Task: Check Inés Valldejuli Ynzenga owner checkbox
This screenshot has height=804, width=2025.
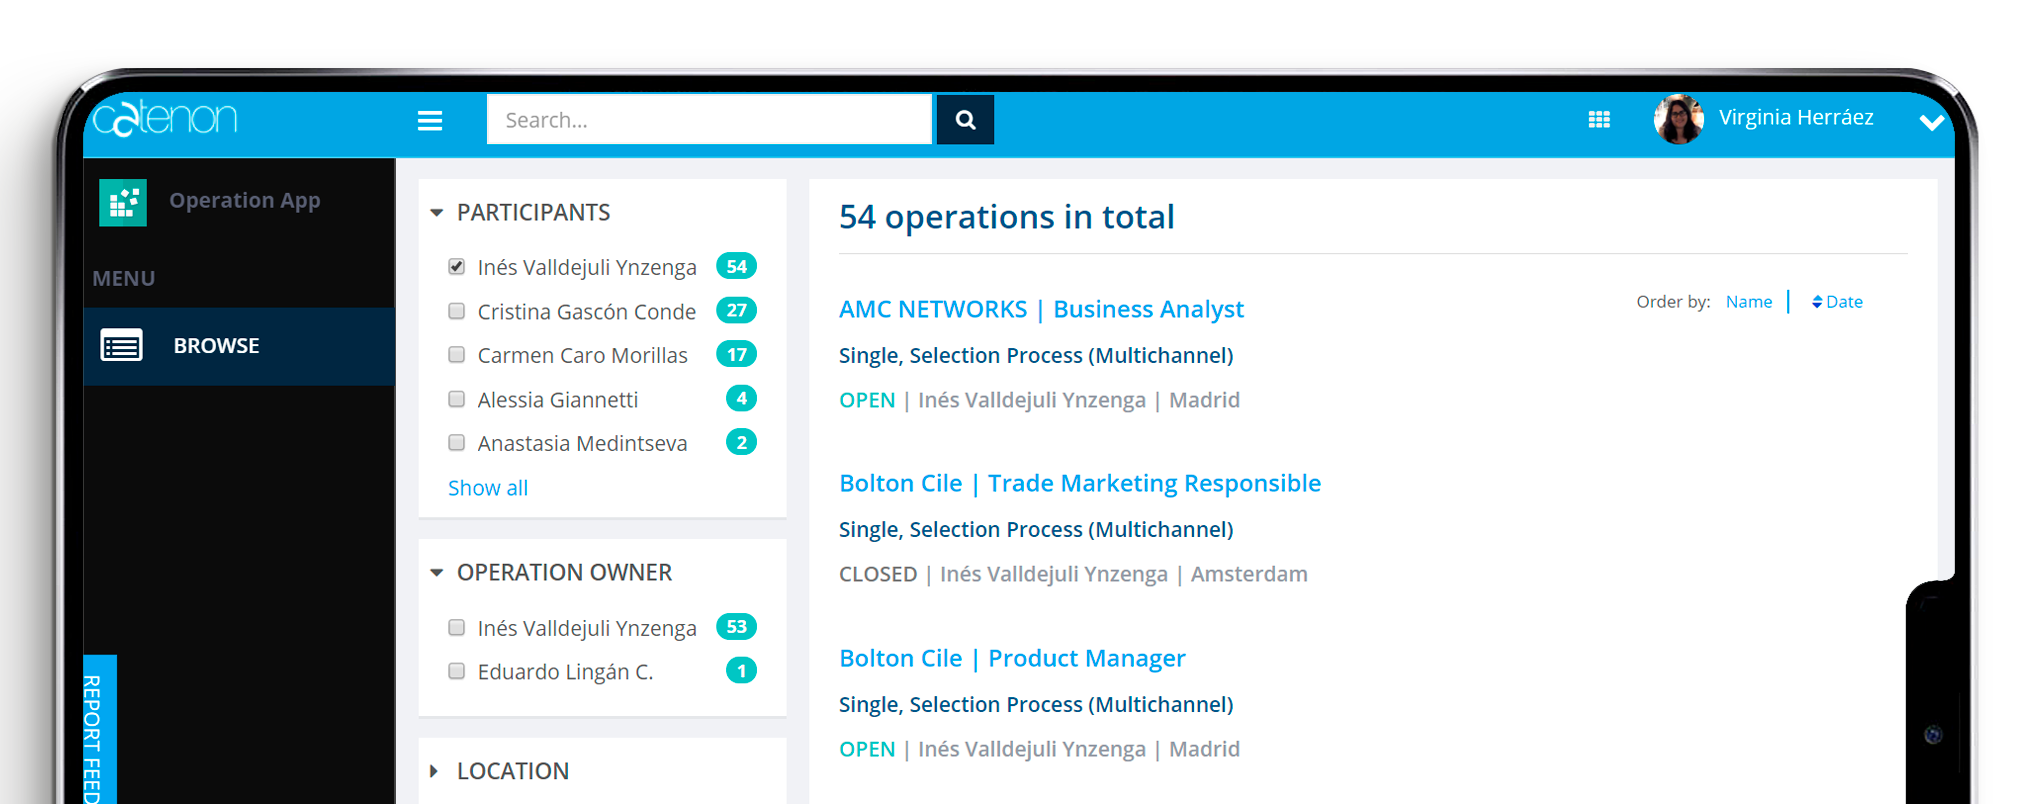Action: 457,627
